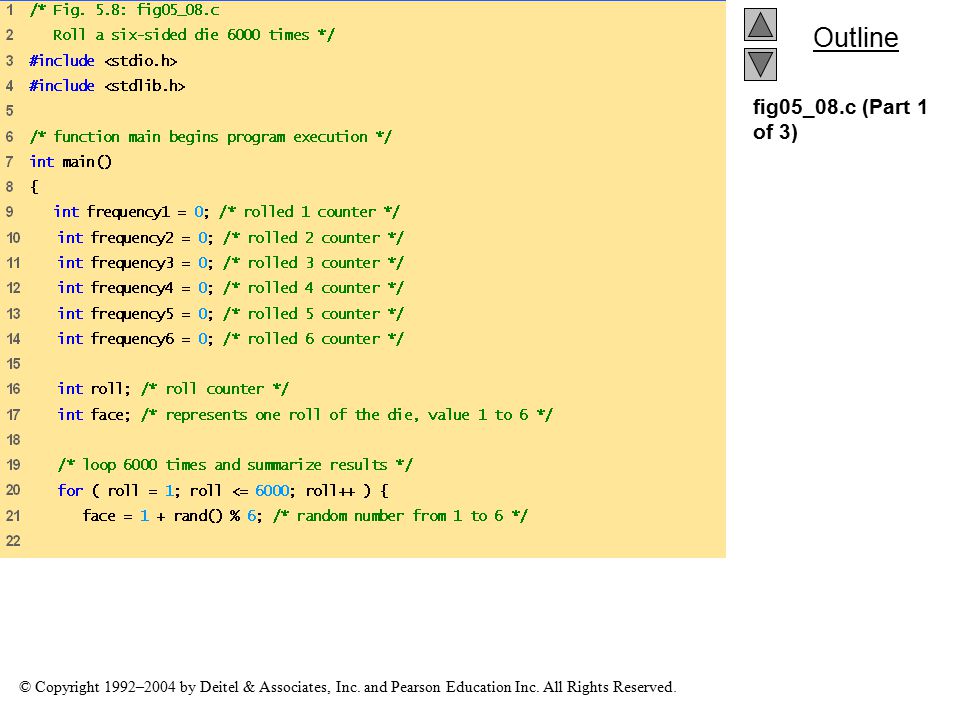Image resolution: width=960 pixels, height=720 pixels.
Task: Click the 'rolled 6 counter' comment
Action: click(x=313, y=339)
